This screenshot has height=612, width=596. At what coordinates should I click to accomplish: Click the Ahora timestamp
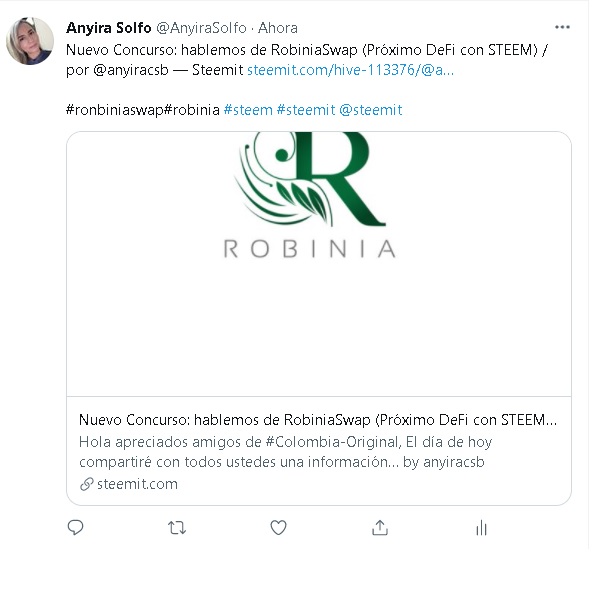(x=278, y=28)
